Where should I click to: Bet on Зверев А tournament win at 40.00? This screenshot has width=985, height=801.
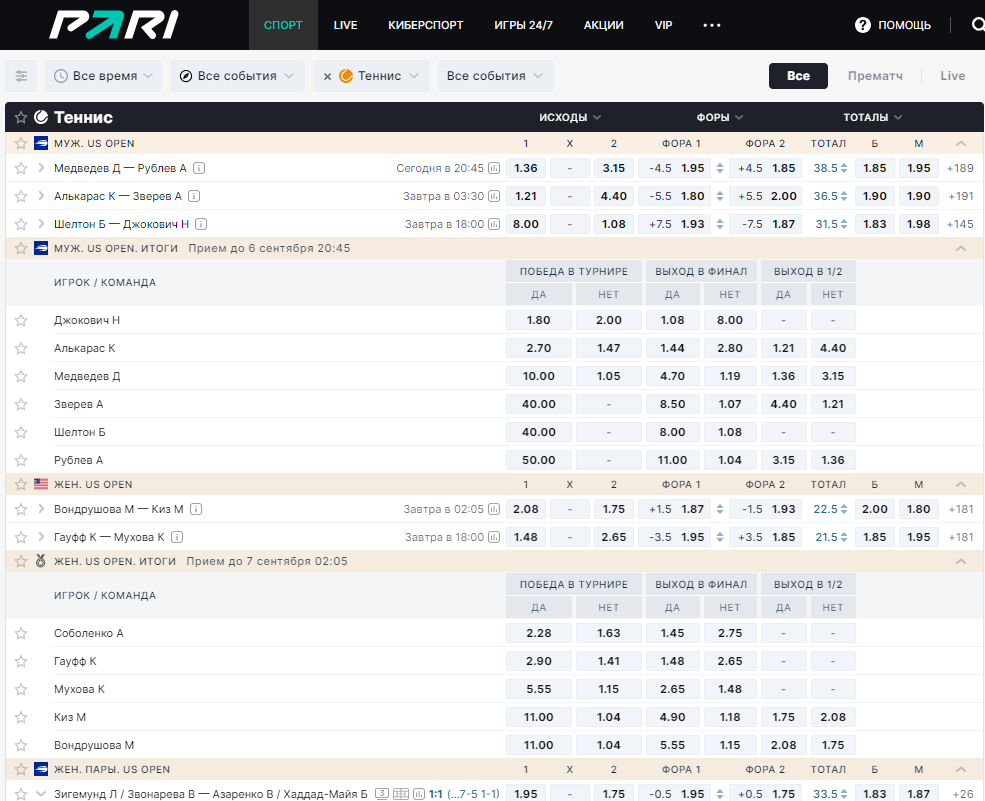(x=539, y=405)
